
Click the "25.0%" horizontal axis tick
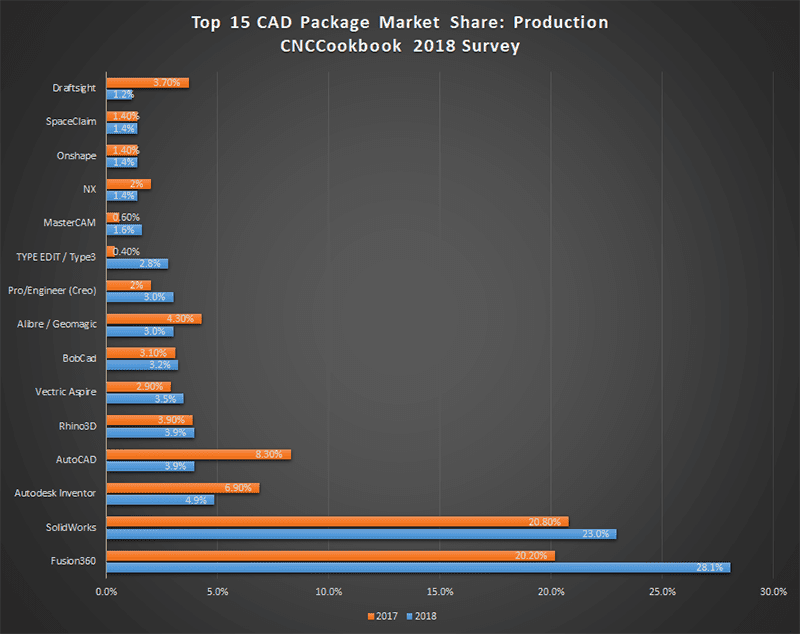click(x=662, y=592)
